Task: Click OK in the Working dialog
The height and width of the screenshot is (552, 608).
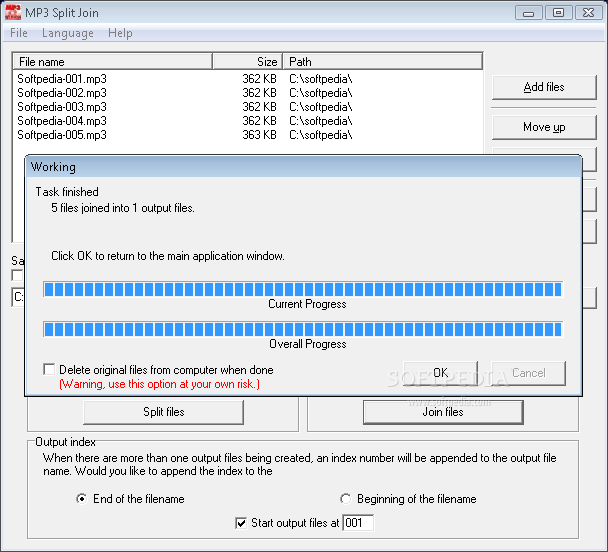Action: pyautogui.click(x=440, y=373)
